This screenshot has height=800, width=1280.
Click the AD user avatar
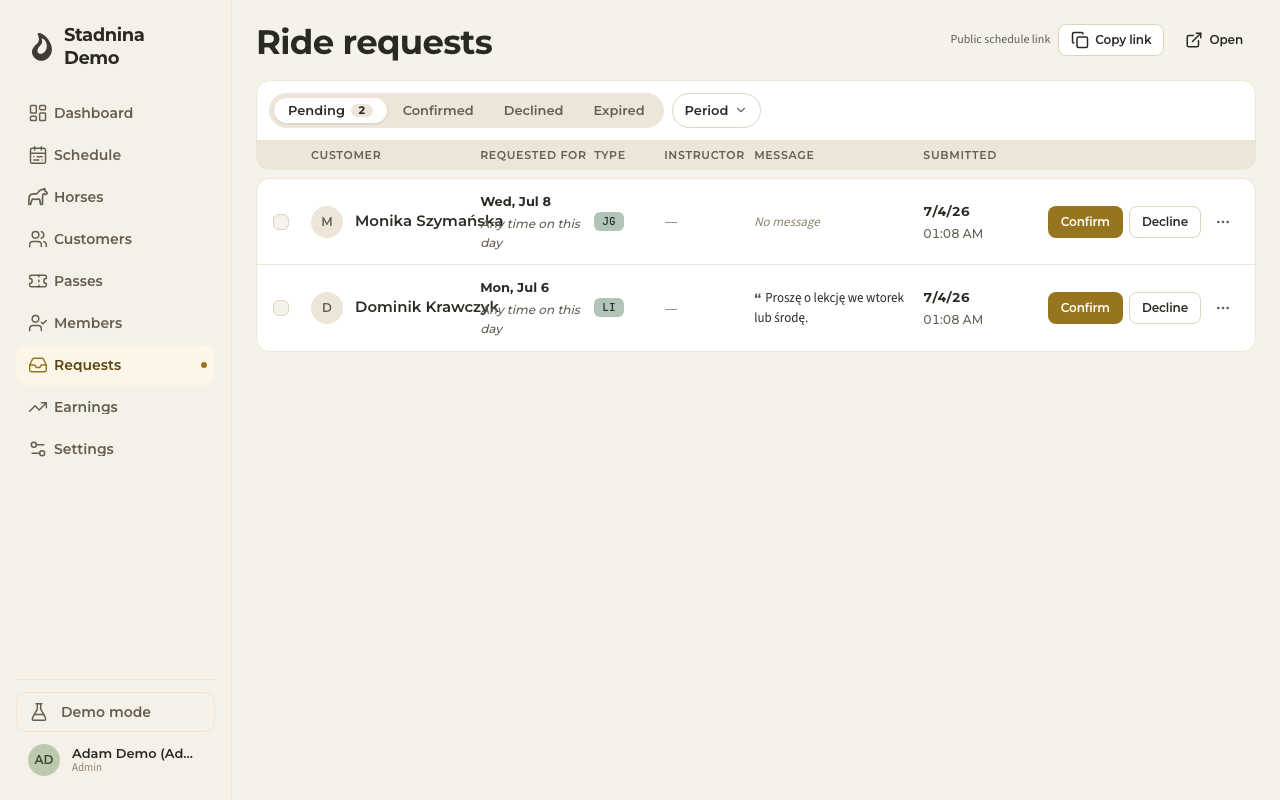click(44, 760)
